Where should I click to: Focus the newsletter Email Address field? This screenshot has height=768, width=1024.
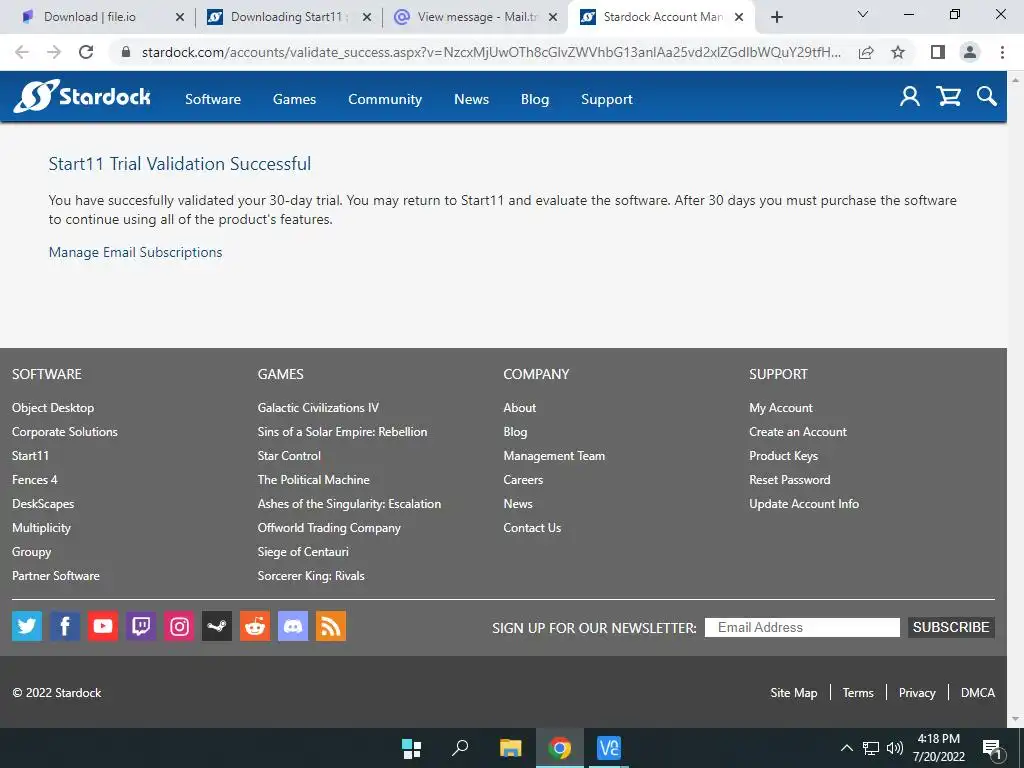pyautogui.click(x=802, y=627)
